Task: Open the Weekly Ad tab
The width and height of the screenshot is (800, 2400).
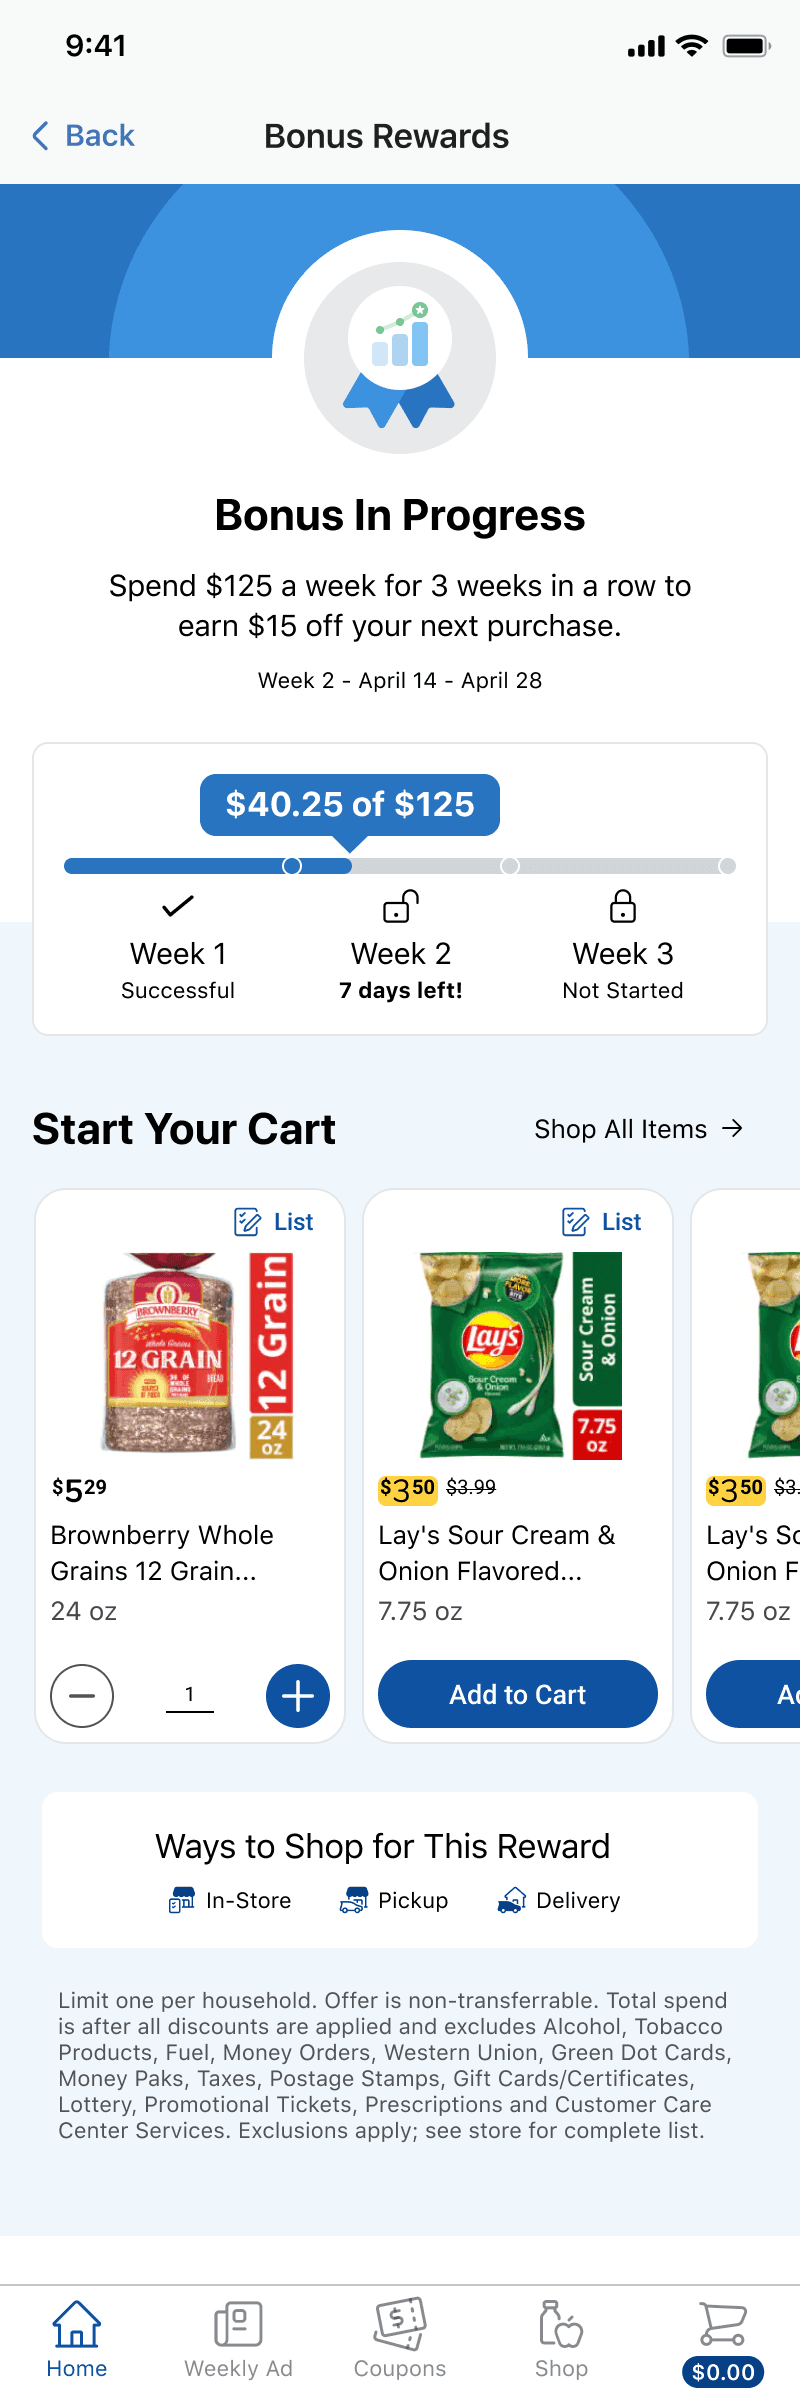Action: tap(238, 2339)
